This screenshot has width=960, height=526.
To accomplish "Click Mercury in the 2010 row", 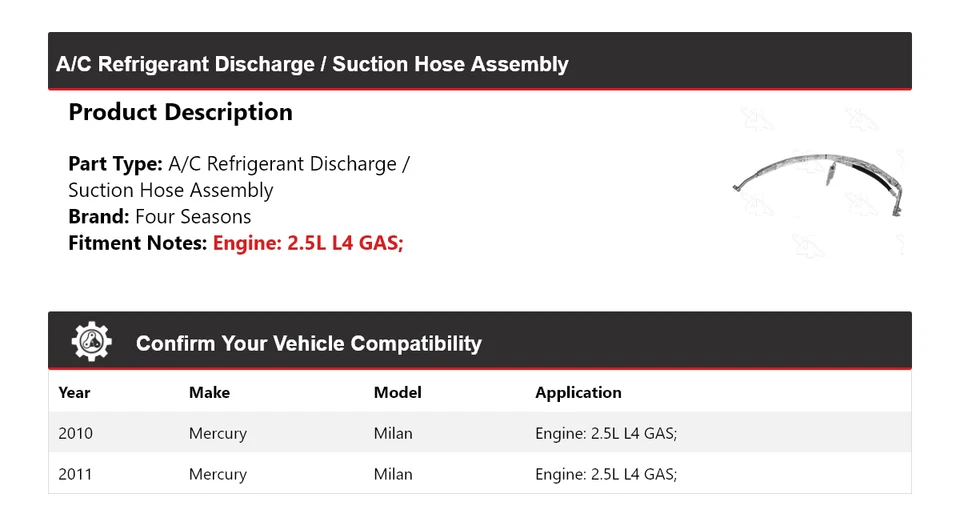I will click(217, 434).
